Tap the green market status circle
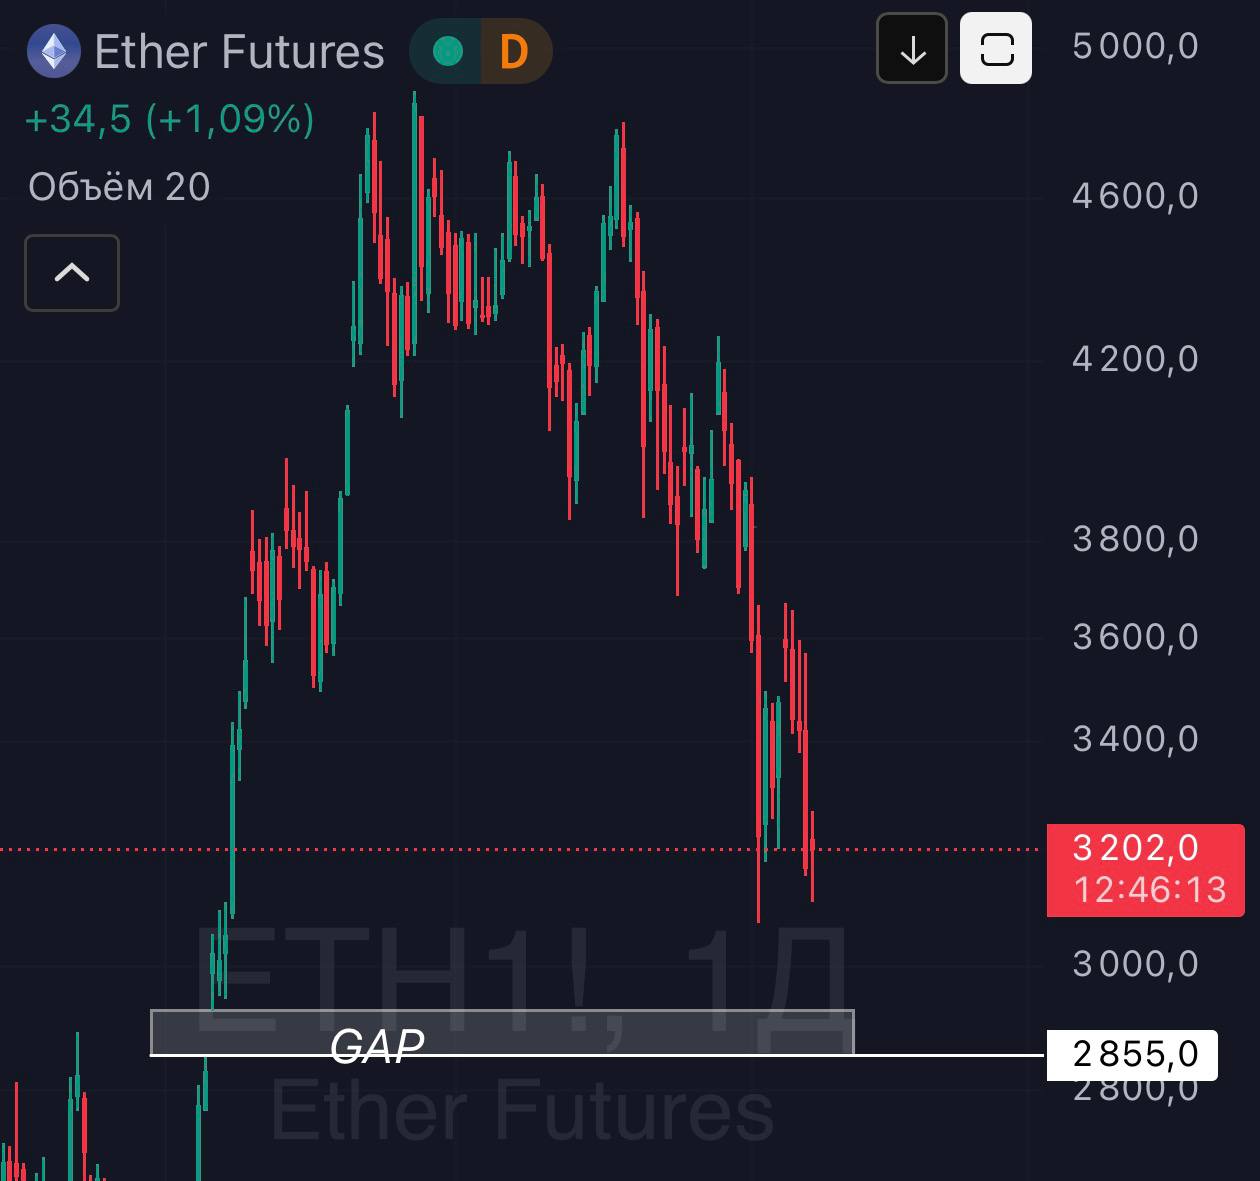 [448, 51]
